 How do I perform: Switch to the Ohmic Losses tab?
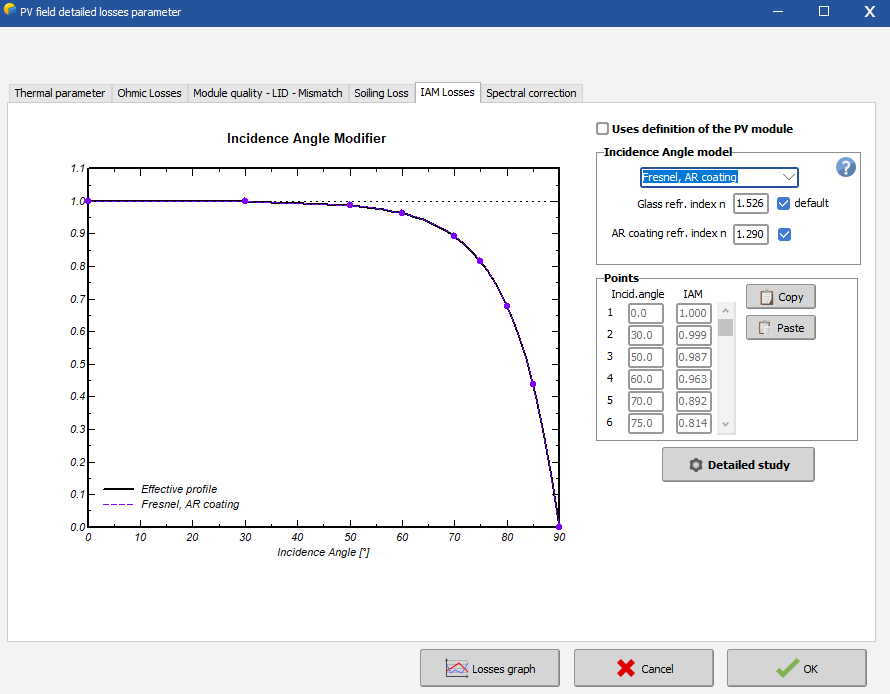(149, 93)
